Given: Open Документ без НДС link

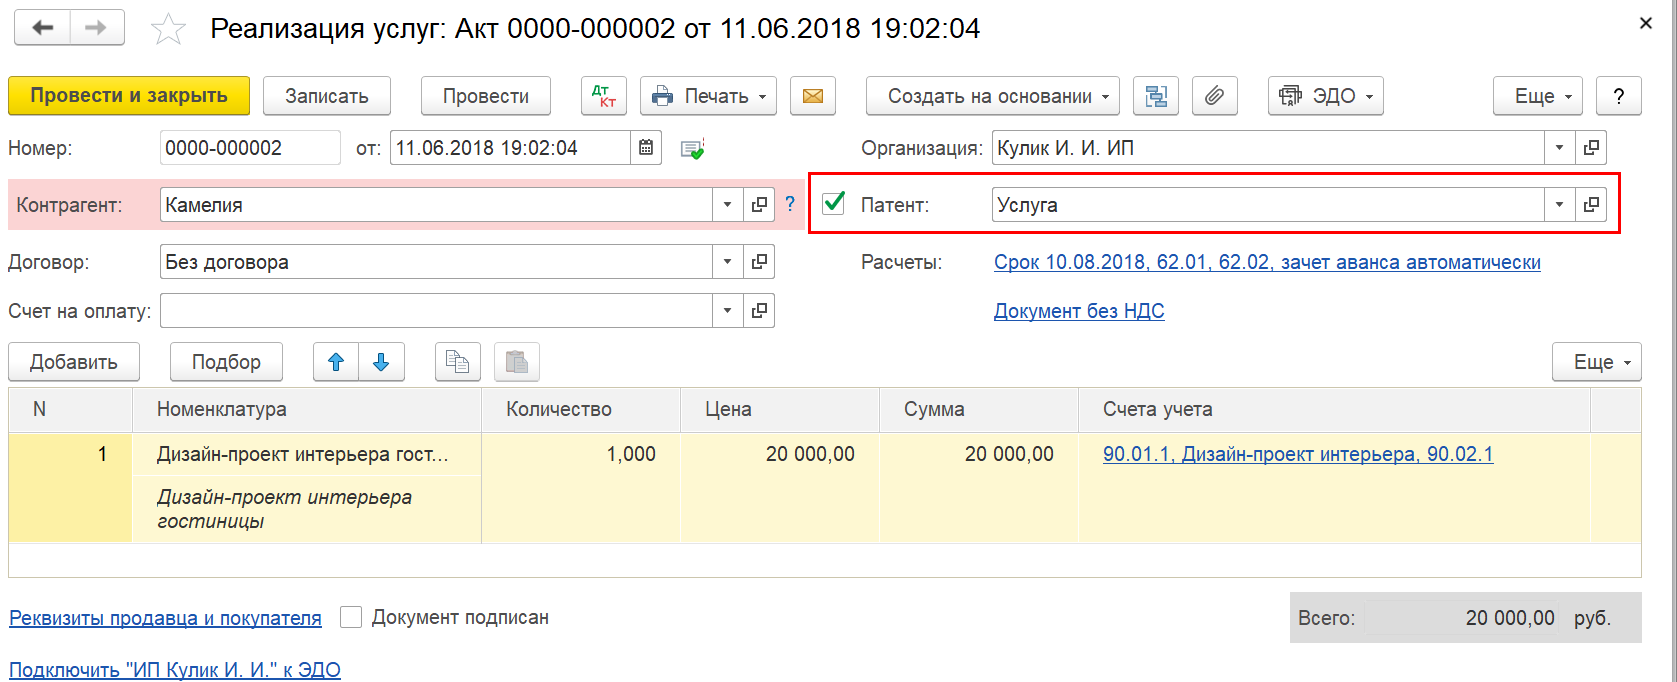Looking at the screenshot, I should pos(1079,311).
